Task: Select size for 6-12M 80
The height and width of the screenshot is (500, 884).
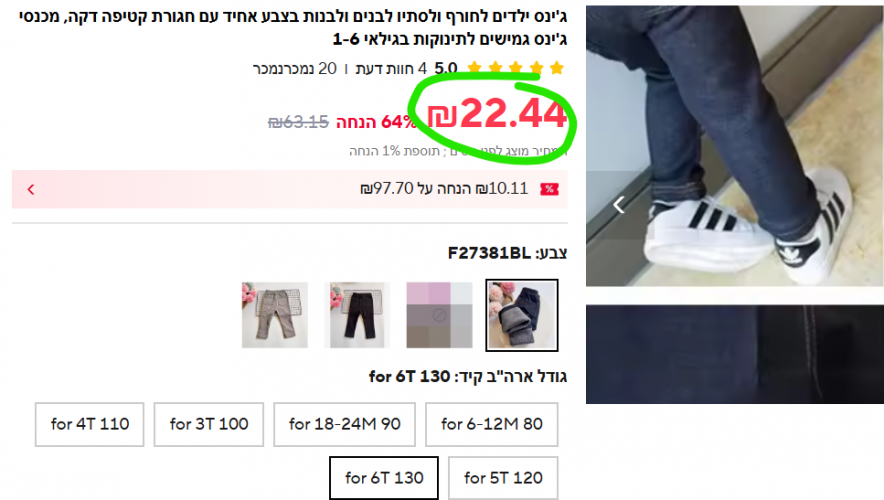Action: (492, 424)
